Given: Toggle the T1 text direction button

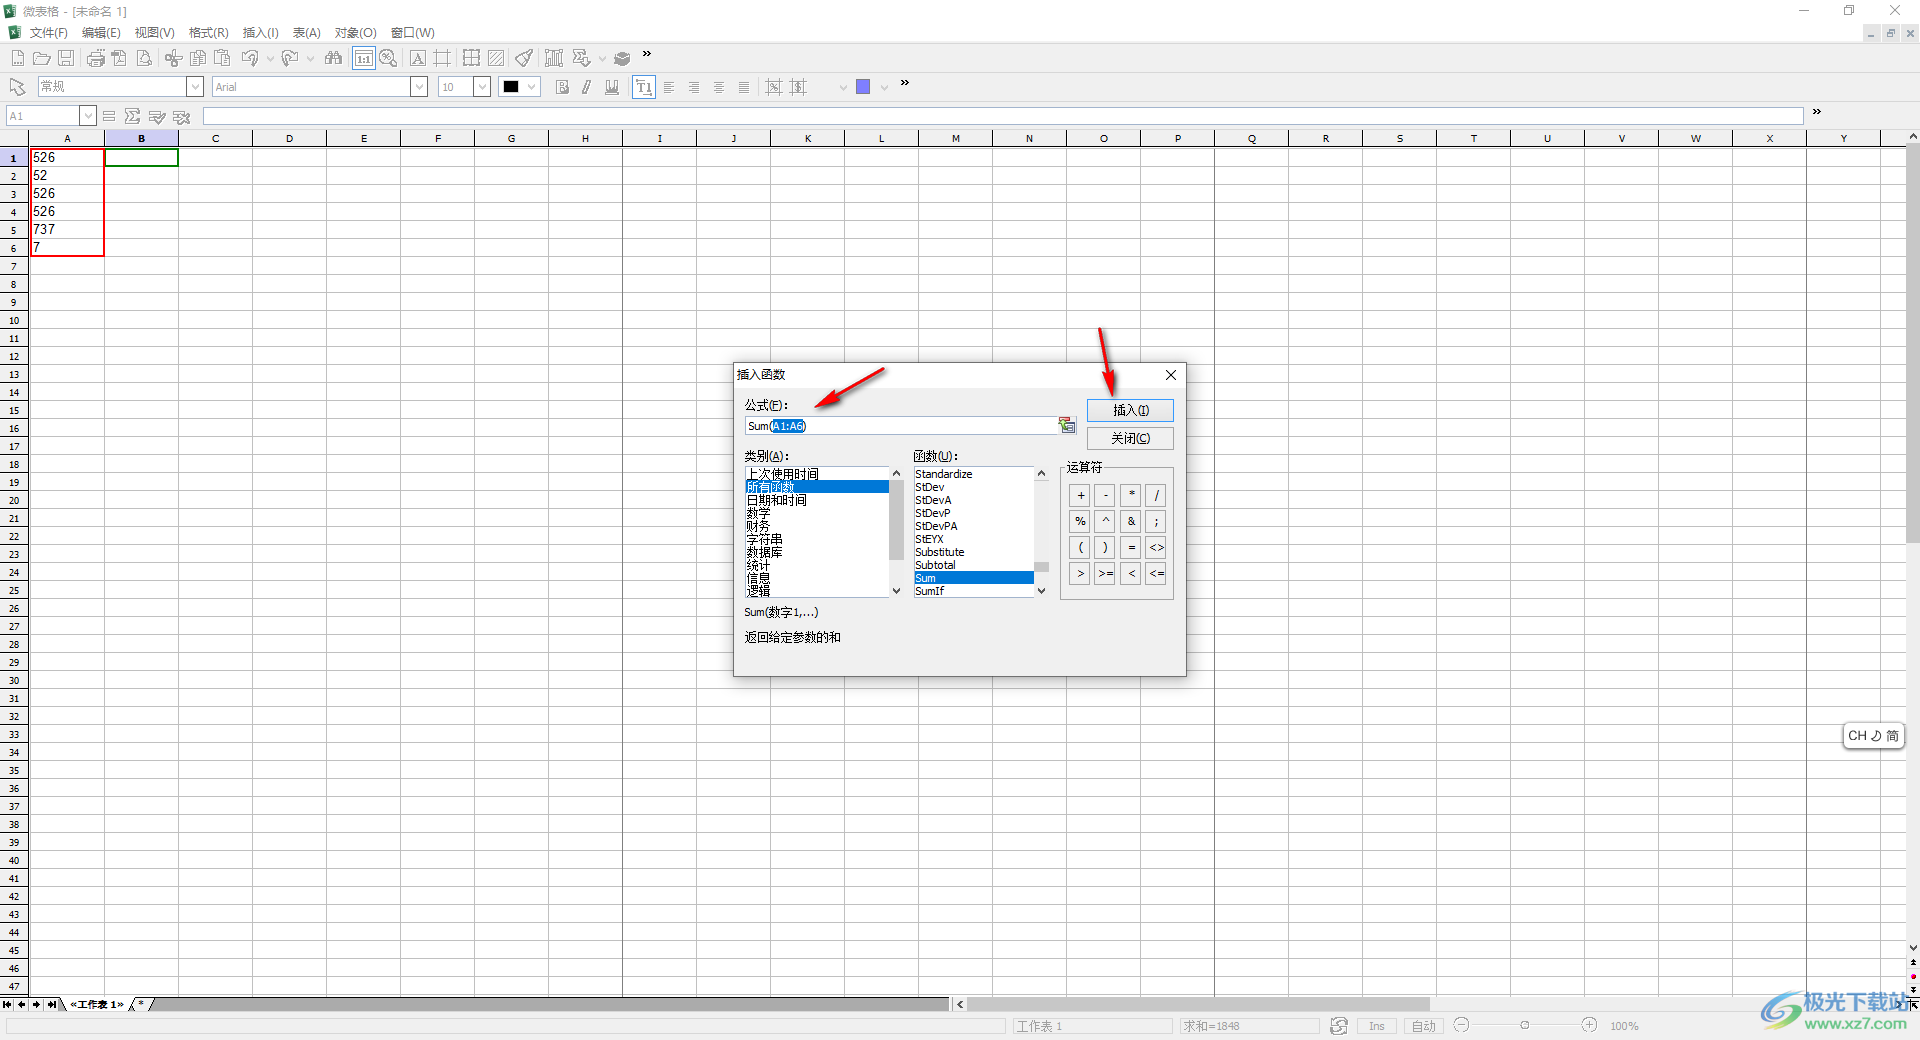Looking at the screenshot, I should [x=644, y=87].
